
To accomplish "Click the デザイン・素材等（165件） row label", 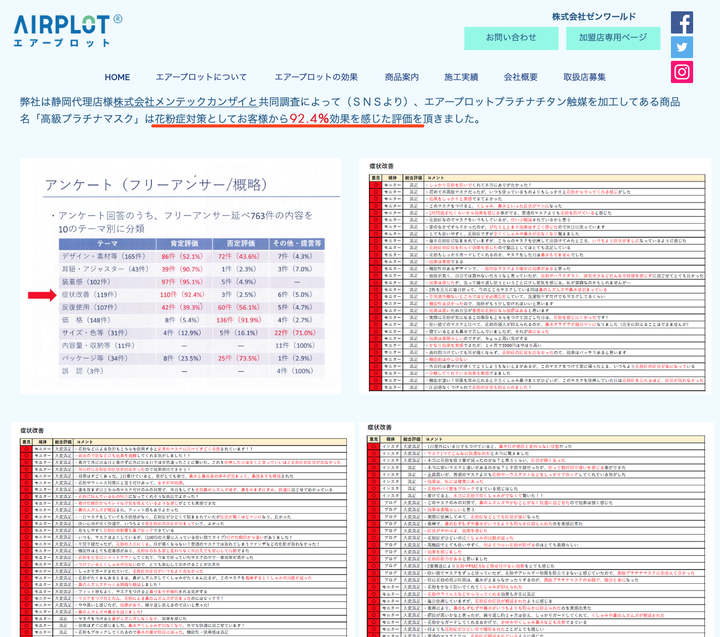I will tap(103, 256).
